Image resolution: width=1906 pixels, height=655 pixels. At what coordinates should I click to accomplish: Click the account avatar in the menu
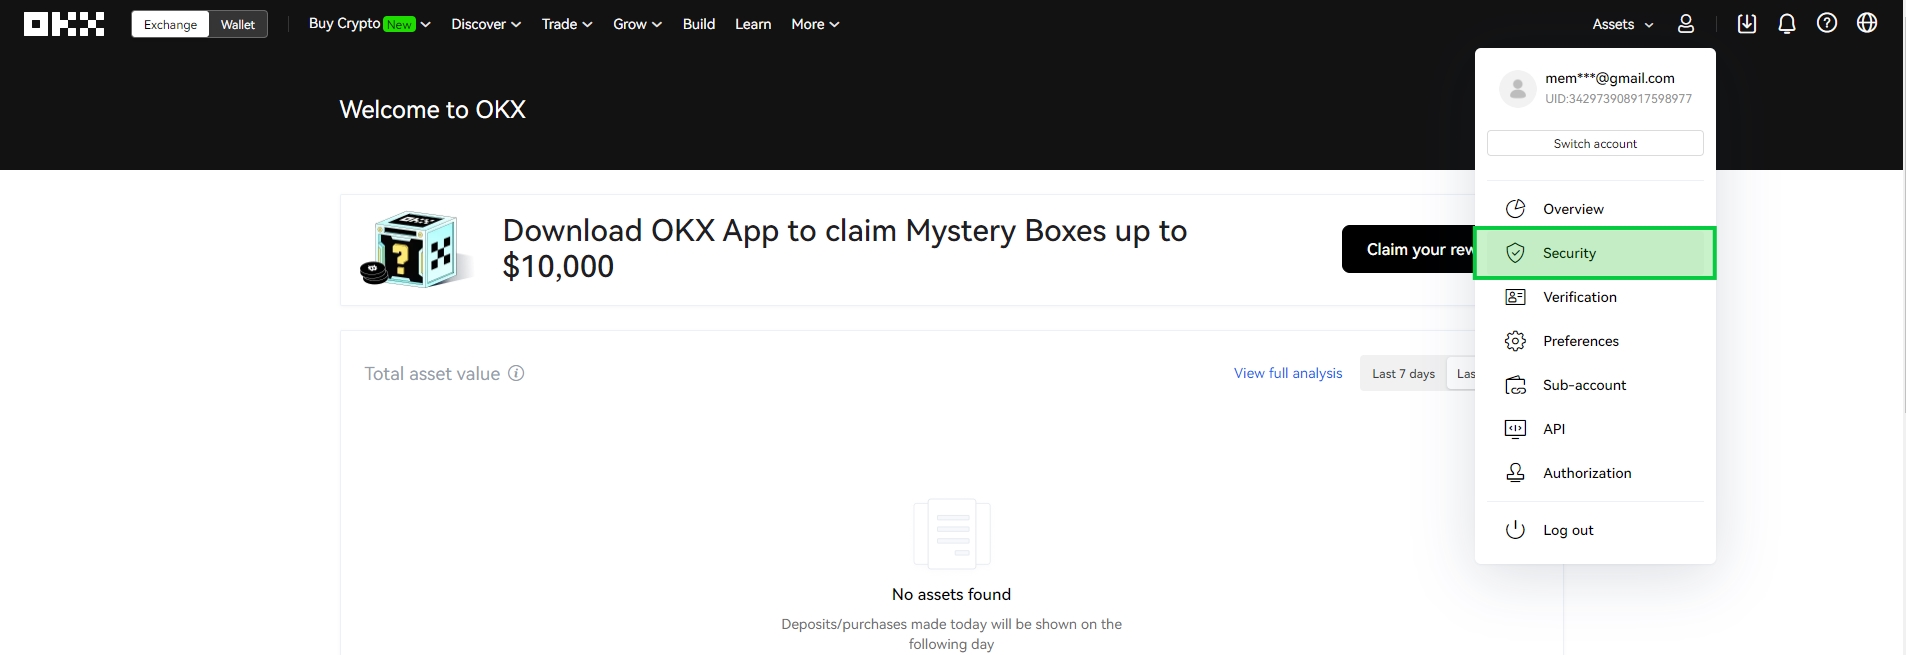click(x=1518, y=88)
